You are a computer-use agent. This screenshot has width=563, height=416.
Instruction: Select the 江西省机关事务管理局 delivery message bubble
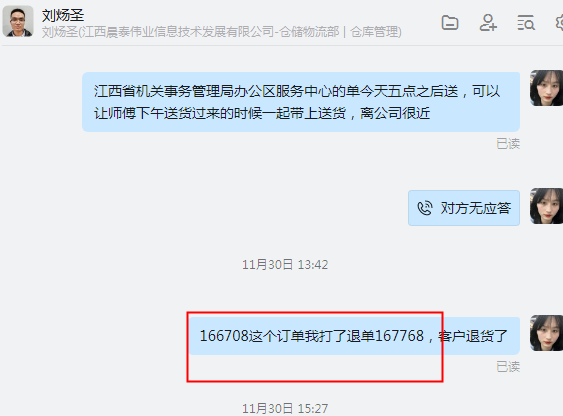[301, 102]
